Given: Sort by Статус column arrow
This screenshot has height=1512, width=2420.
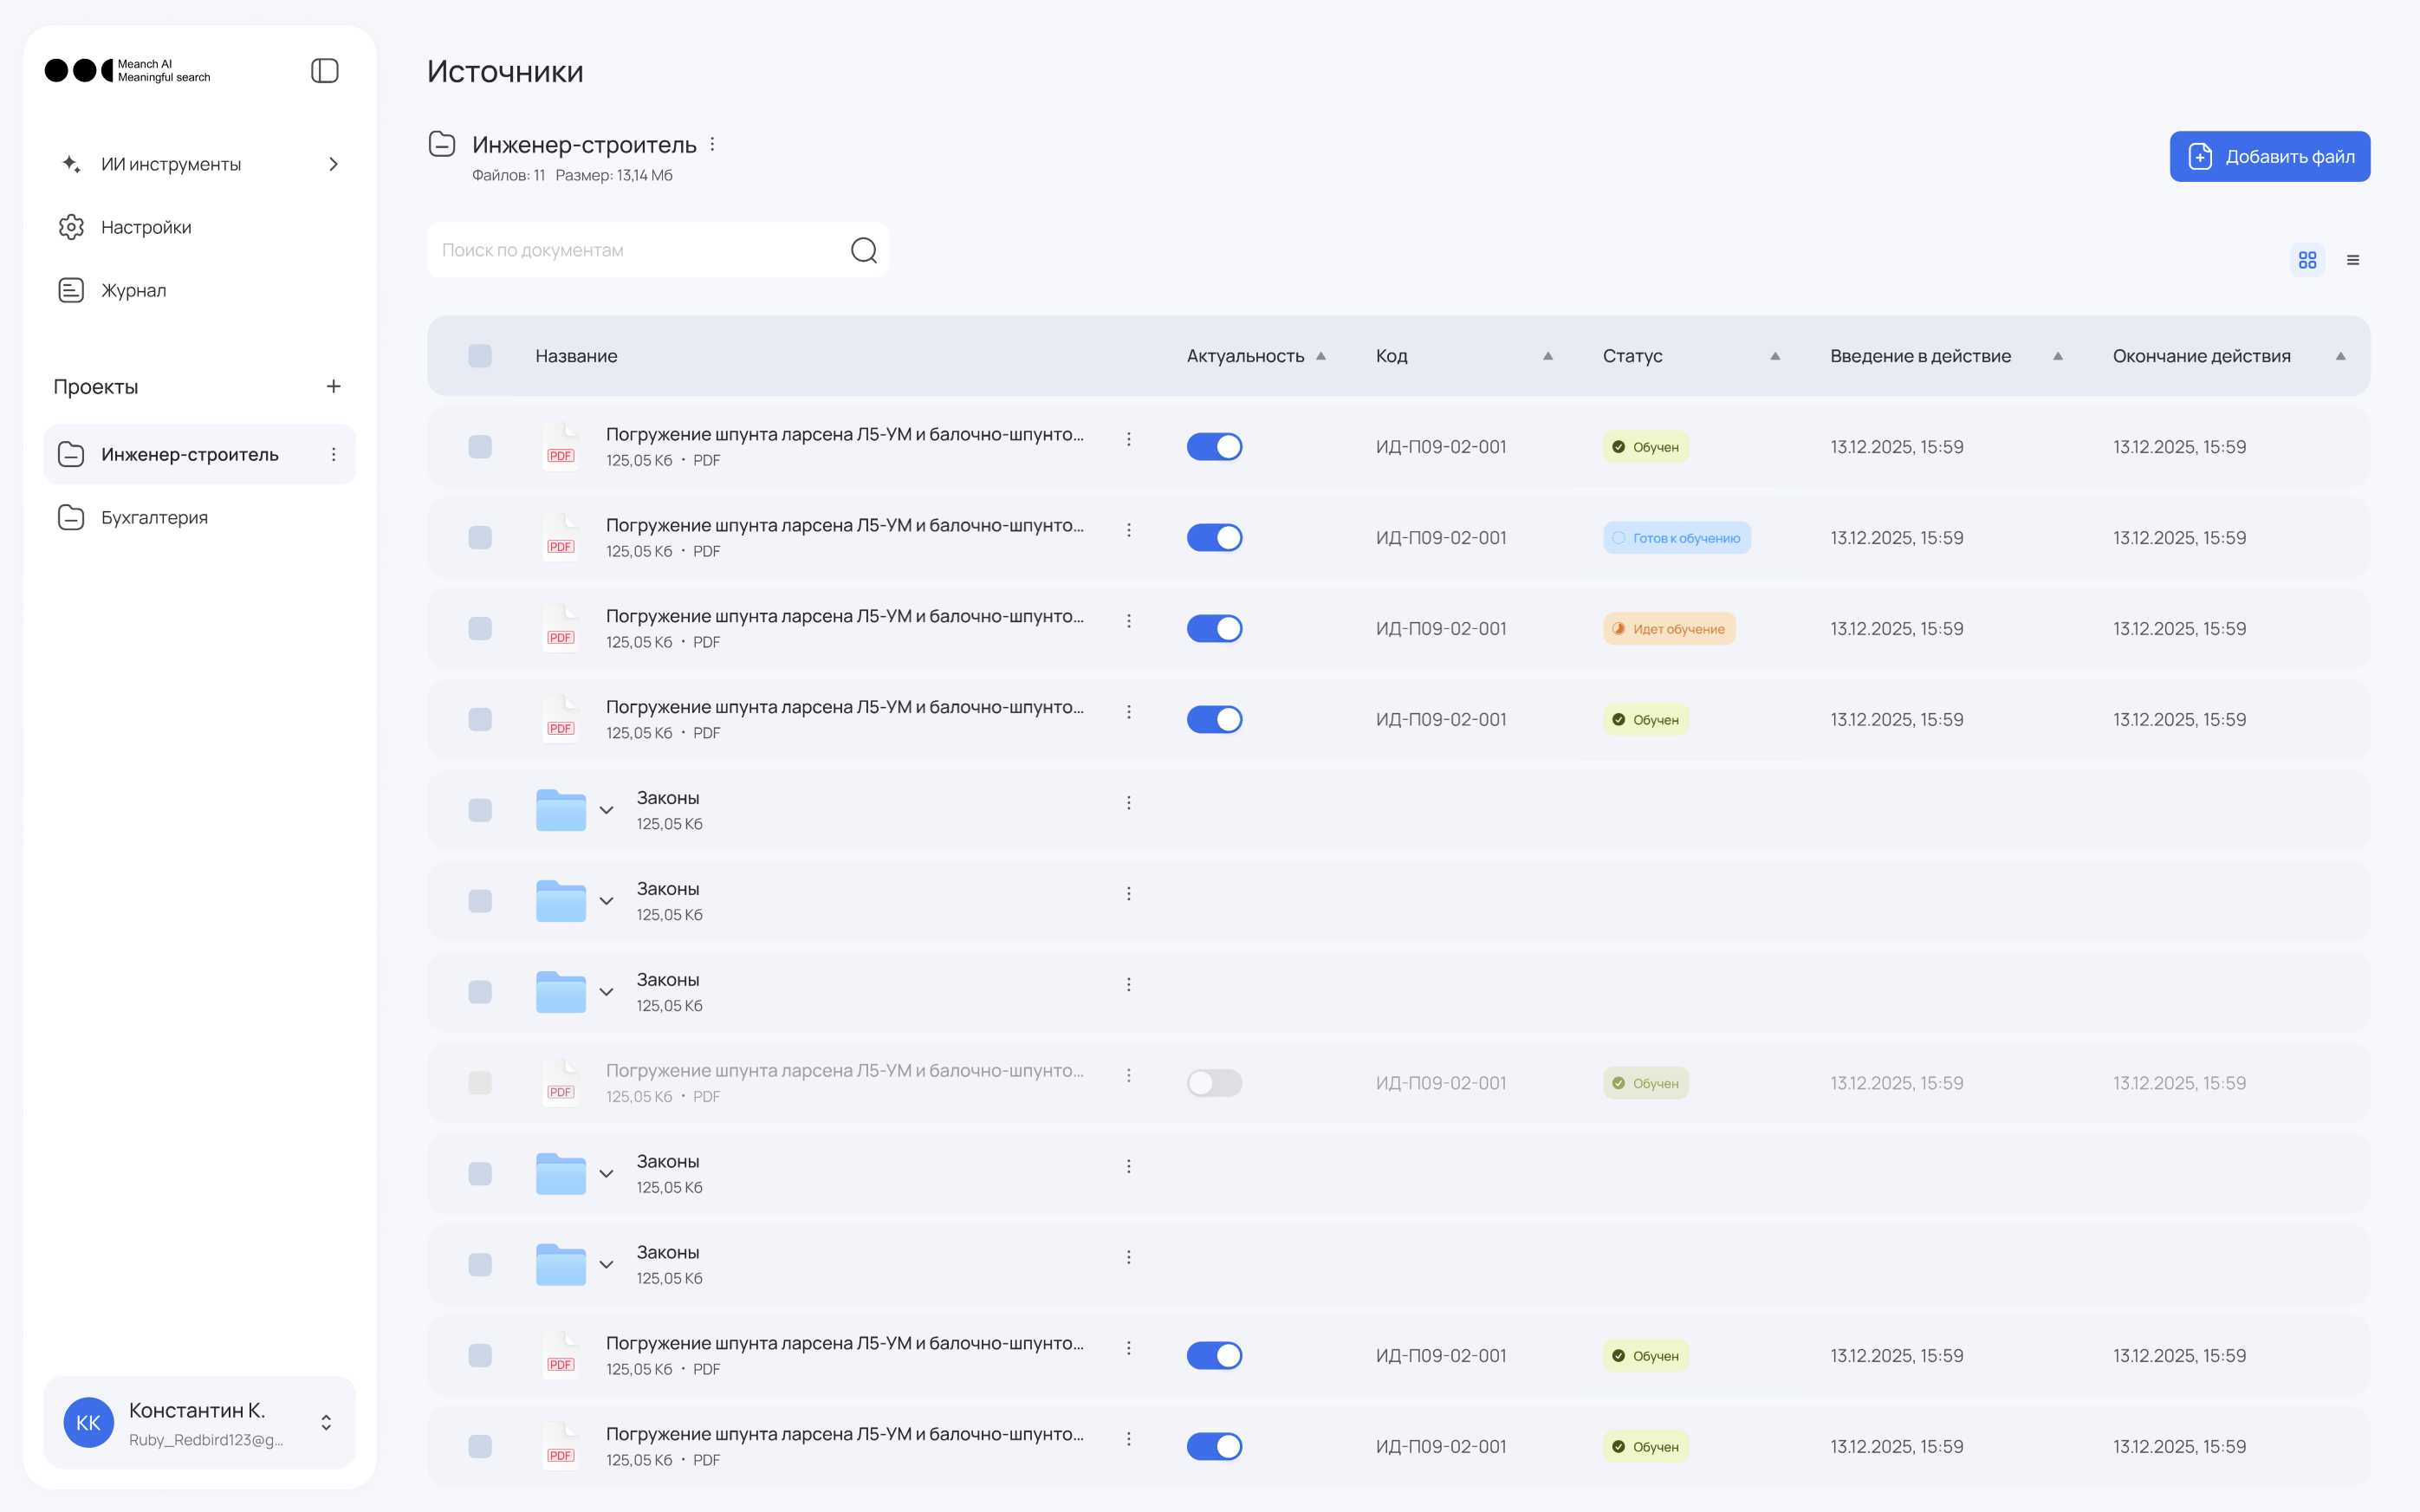Looking at the screenshot, I should coord(1775,356).
